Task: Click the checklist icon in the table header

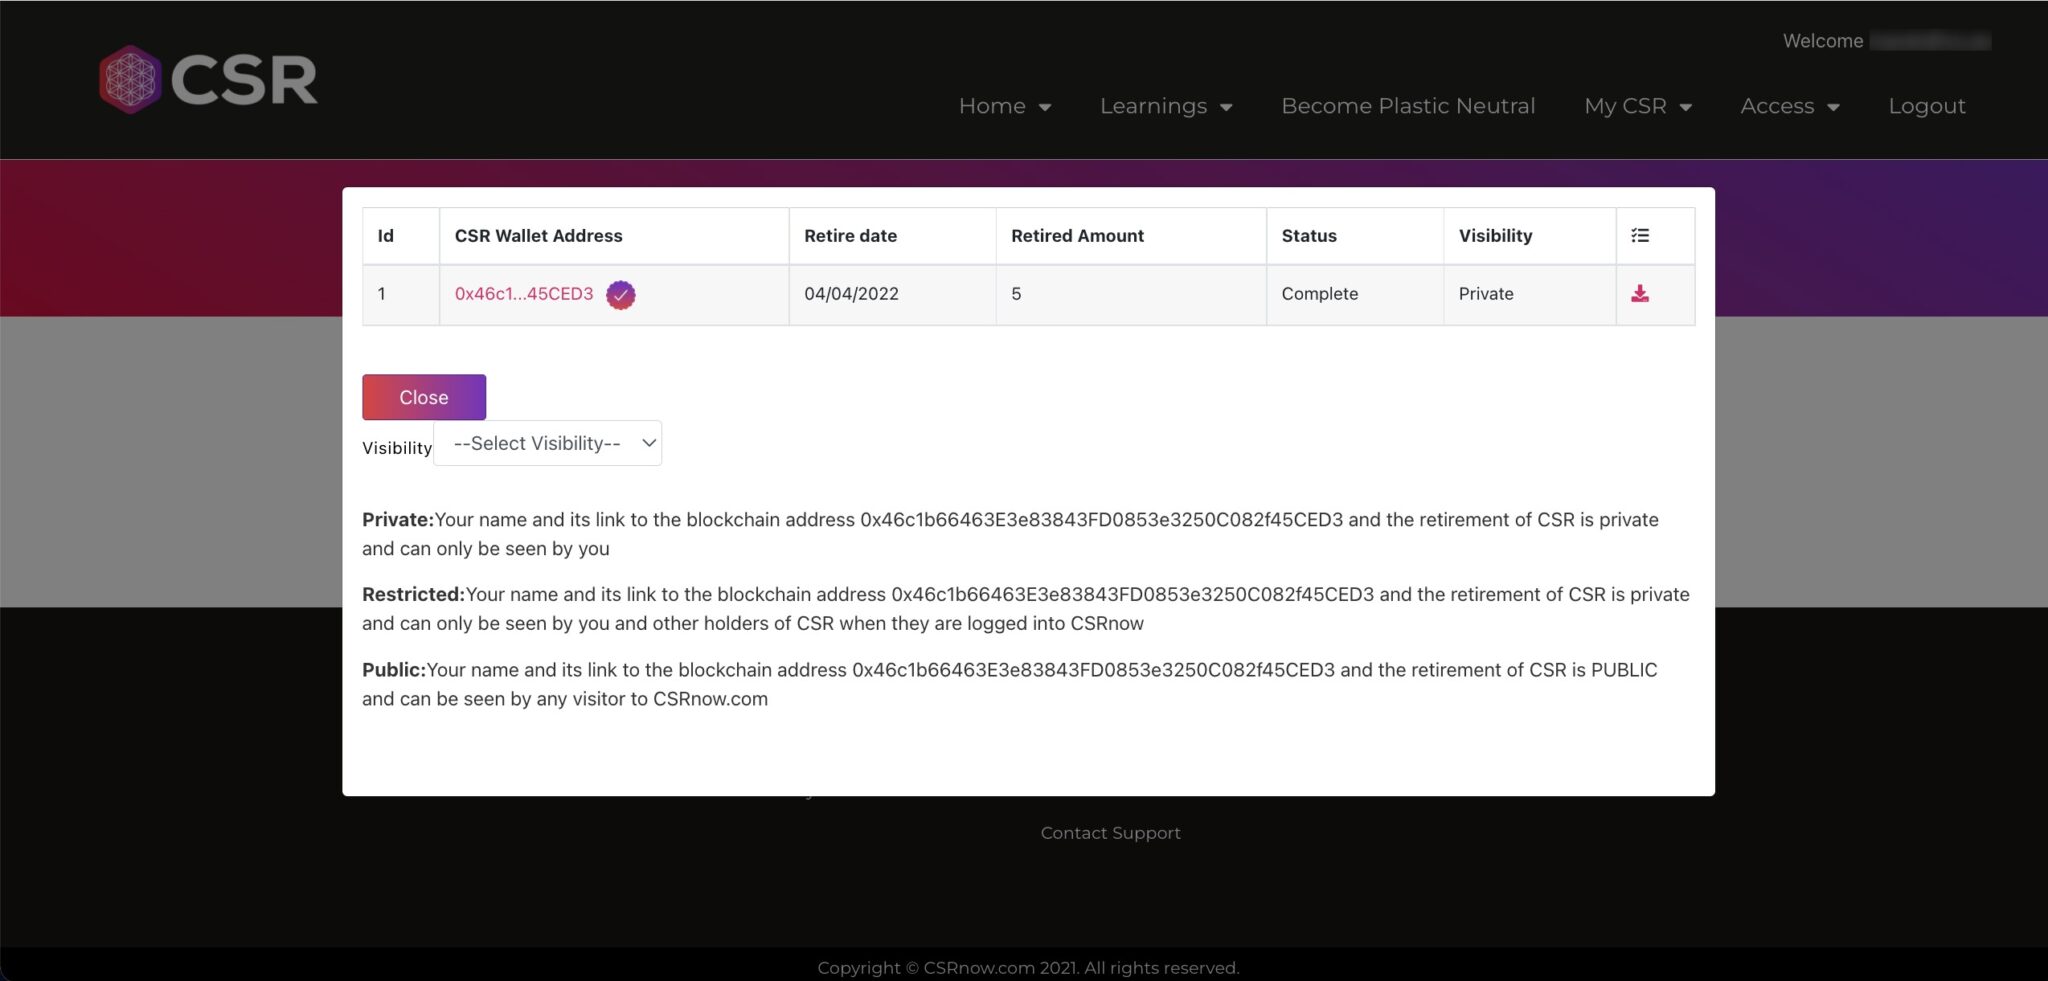Action: pos(1639,236)
